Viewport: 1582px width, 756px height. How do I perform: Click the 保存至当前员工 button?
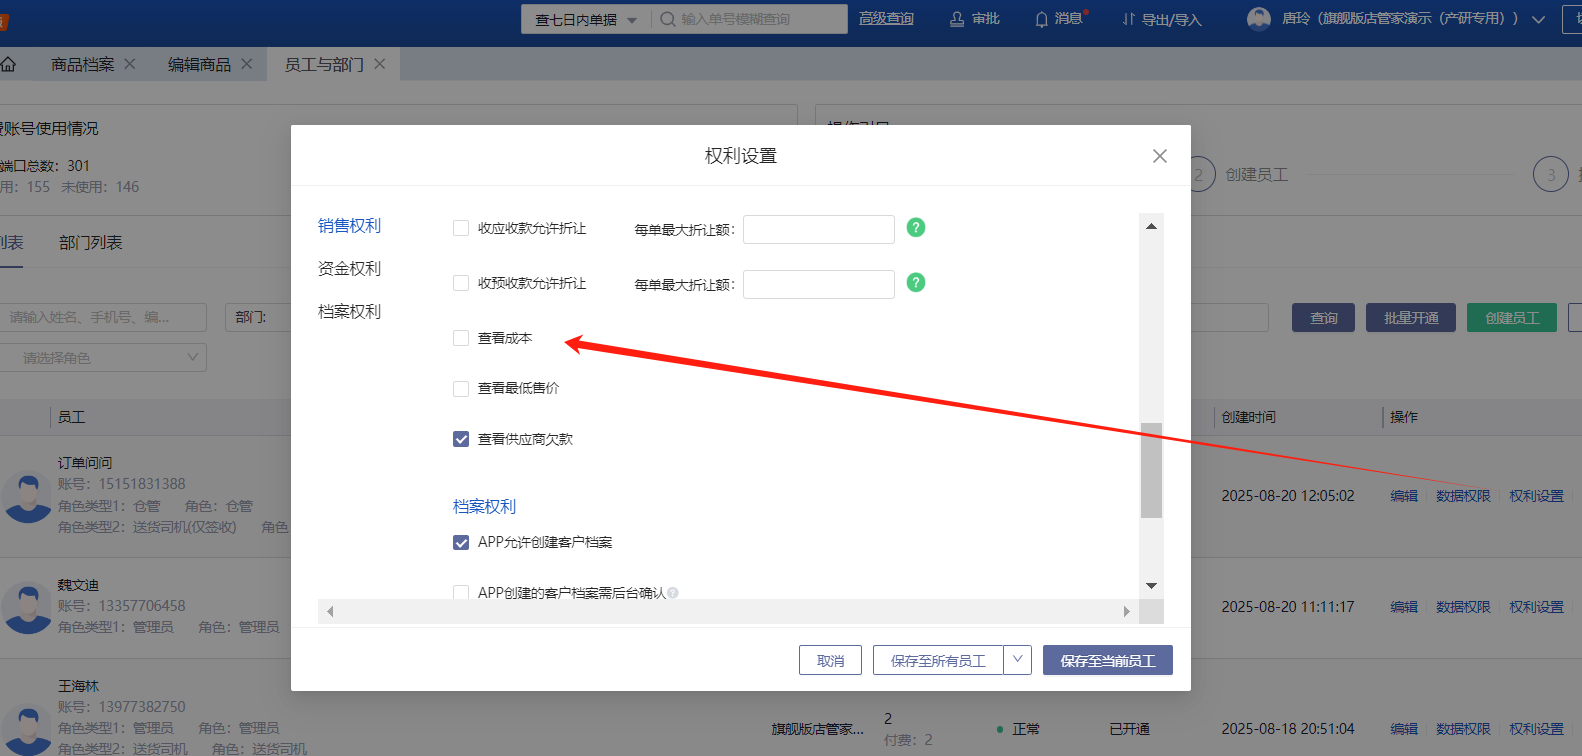pyautogui.click(x=1107, y=660)
